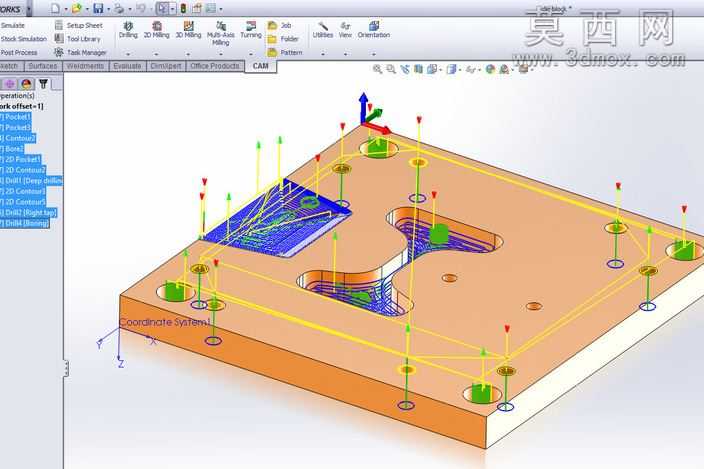Click the file properties icon beside traffic light
This screenshot has height=469, width=704.
click(197, 8)
